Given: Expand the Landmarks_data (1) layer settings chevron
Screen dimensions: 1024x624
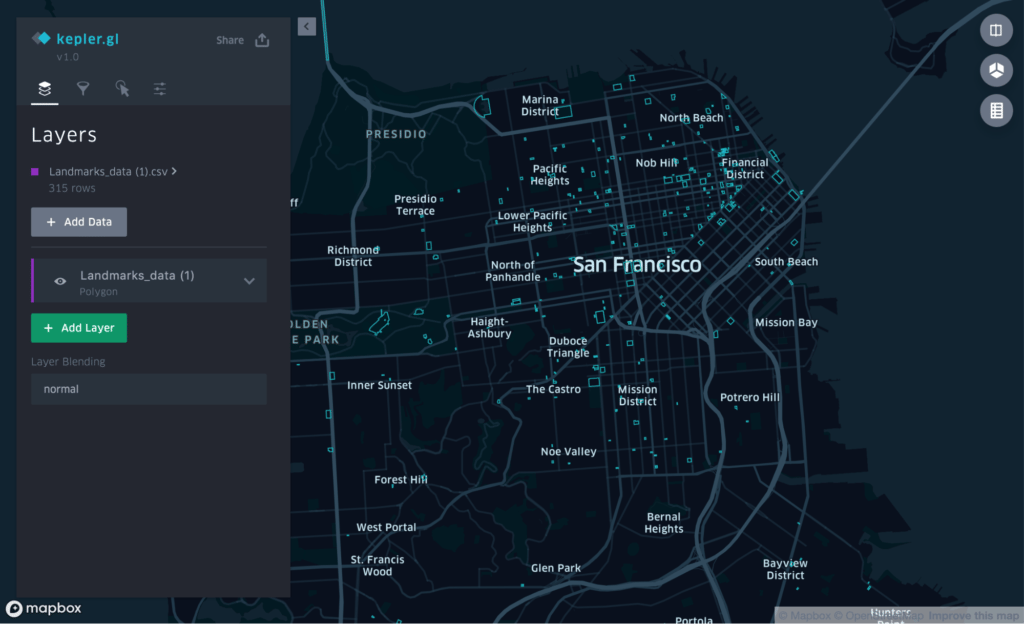Looking at the screenshot, I should [249, 281].
